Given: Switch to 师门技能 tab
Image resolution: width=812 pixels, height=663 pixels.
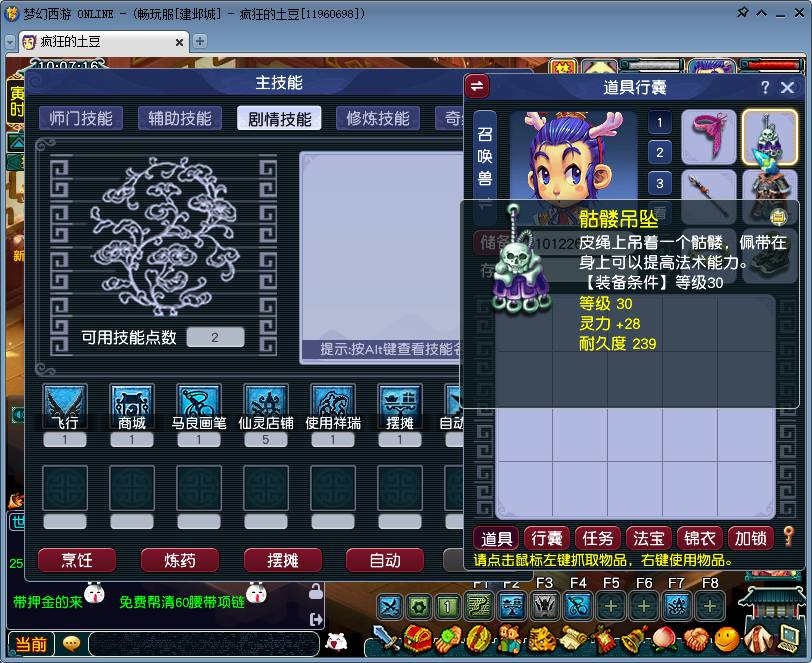Looking at the screenshot, I should 81,118.
